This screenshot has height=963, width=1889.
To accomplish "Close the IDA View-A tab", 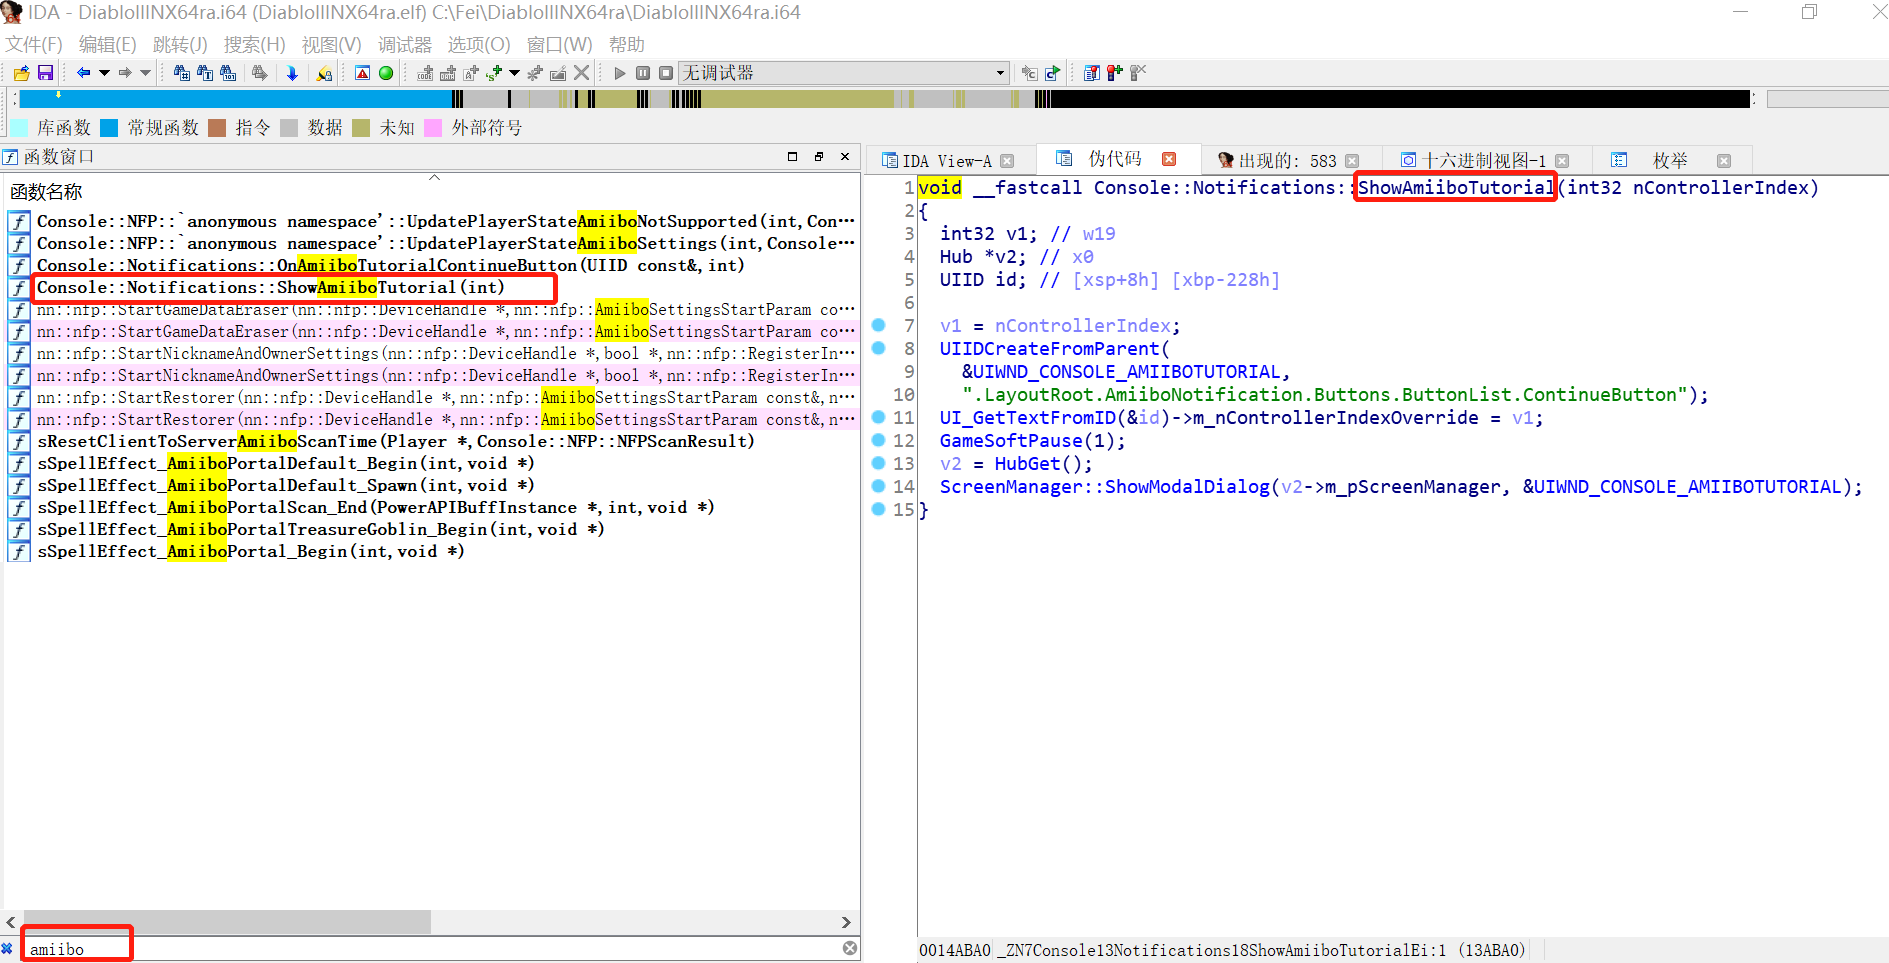I will point(1008,161).
